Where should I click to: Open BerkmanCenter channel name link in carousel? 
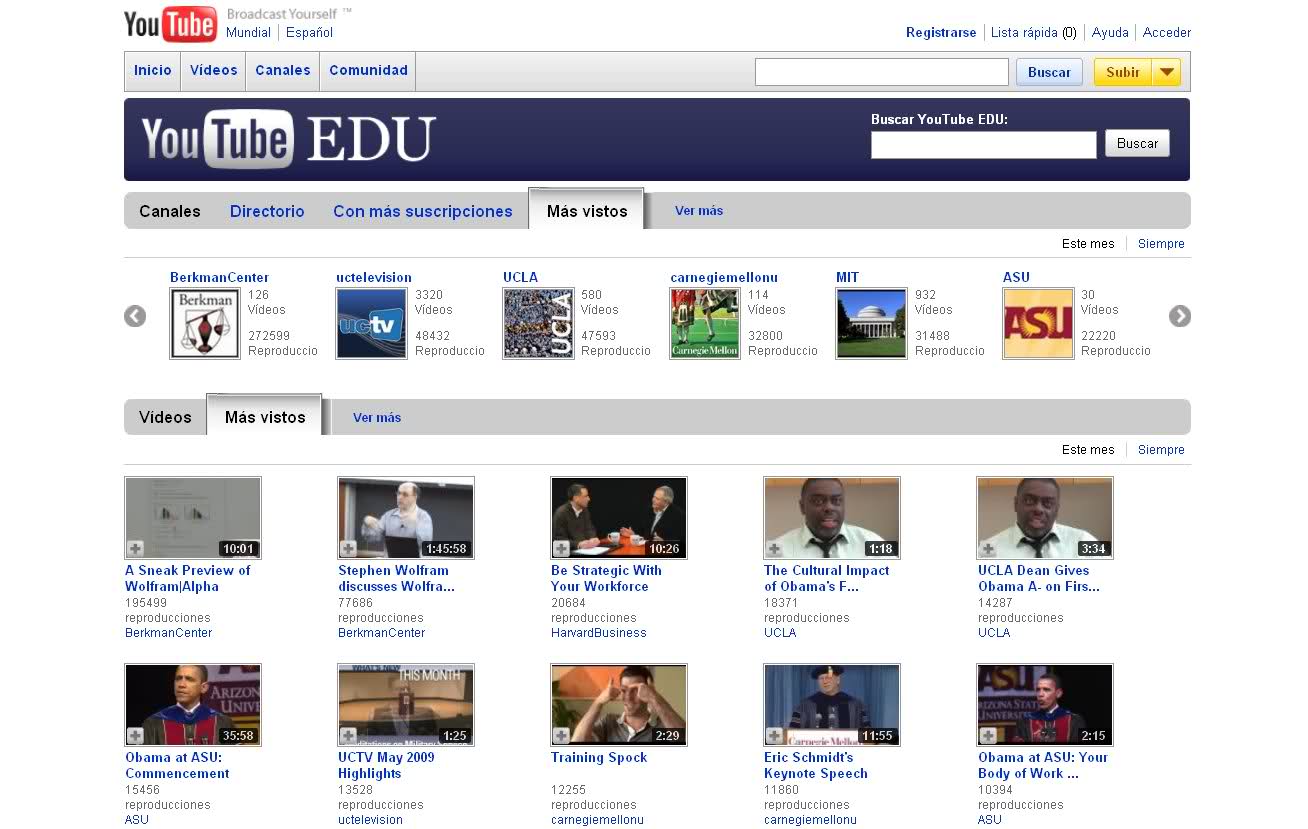[219, 278]
